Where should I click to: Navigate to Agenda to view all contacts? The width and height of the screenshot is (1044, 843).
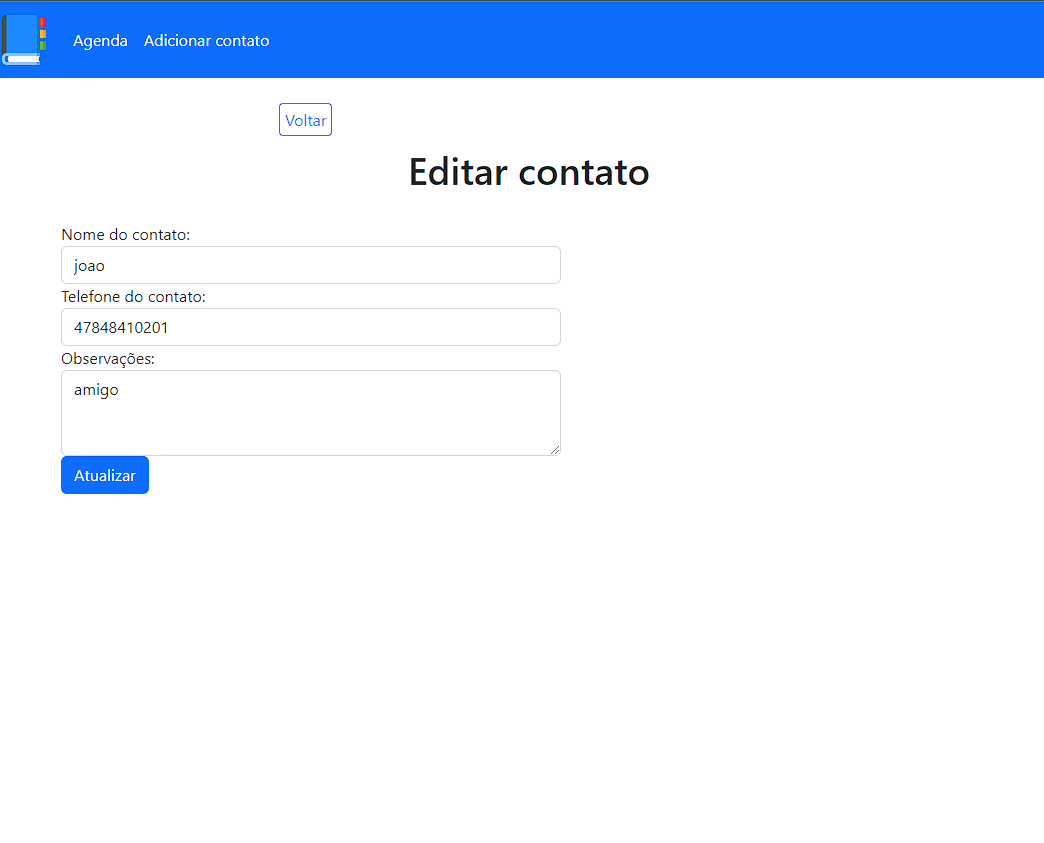100,40
